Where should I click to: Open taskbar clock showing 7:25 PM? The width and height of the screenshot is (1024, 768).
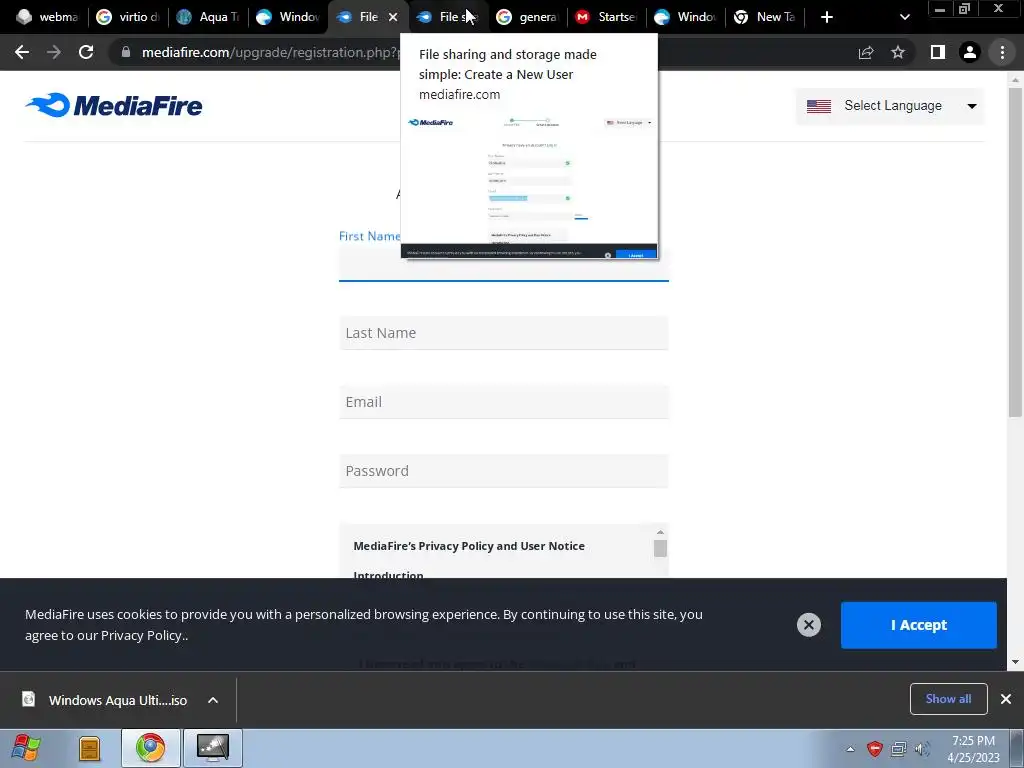(x=973, y=749)
